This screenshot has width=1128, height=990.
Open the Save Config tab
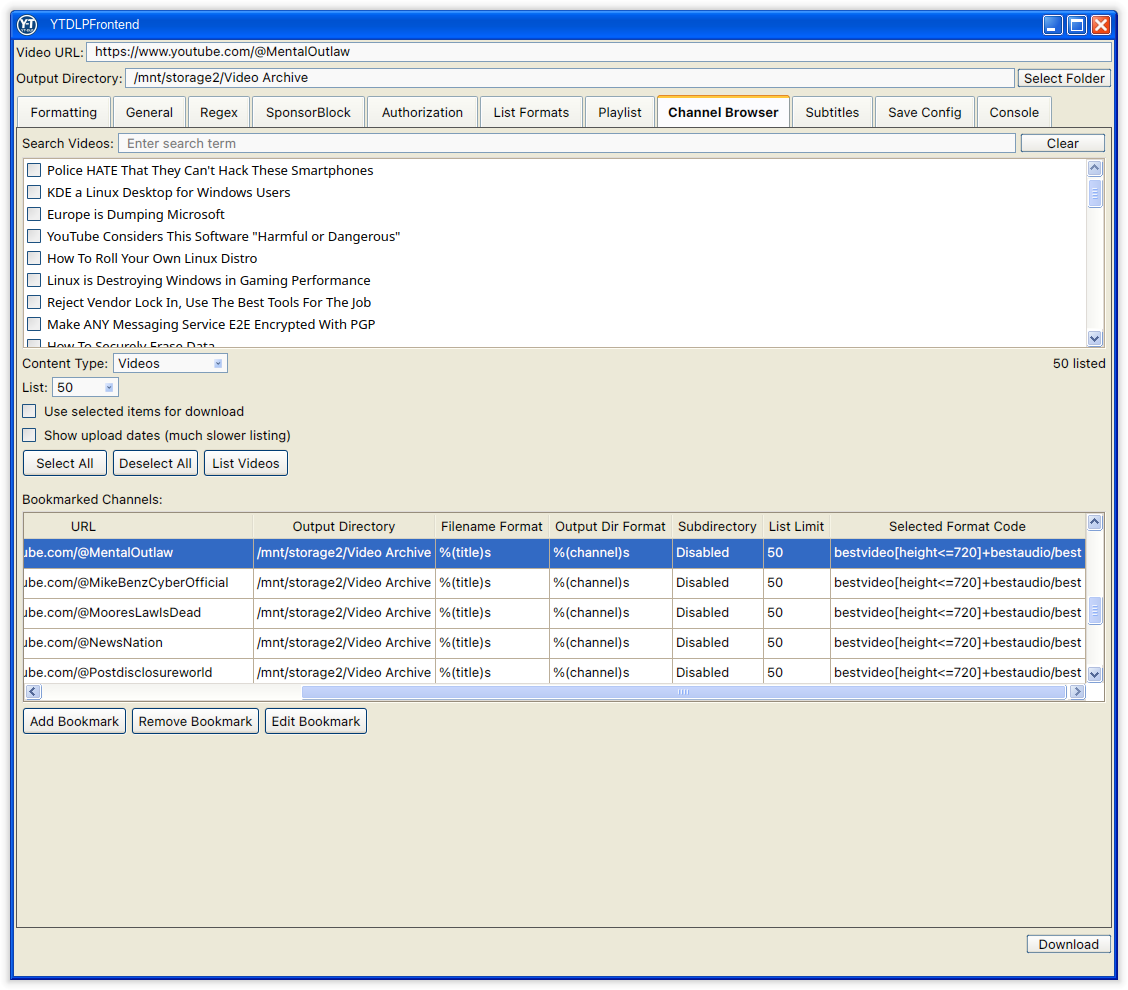point(924,112)
